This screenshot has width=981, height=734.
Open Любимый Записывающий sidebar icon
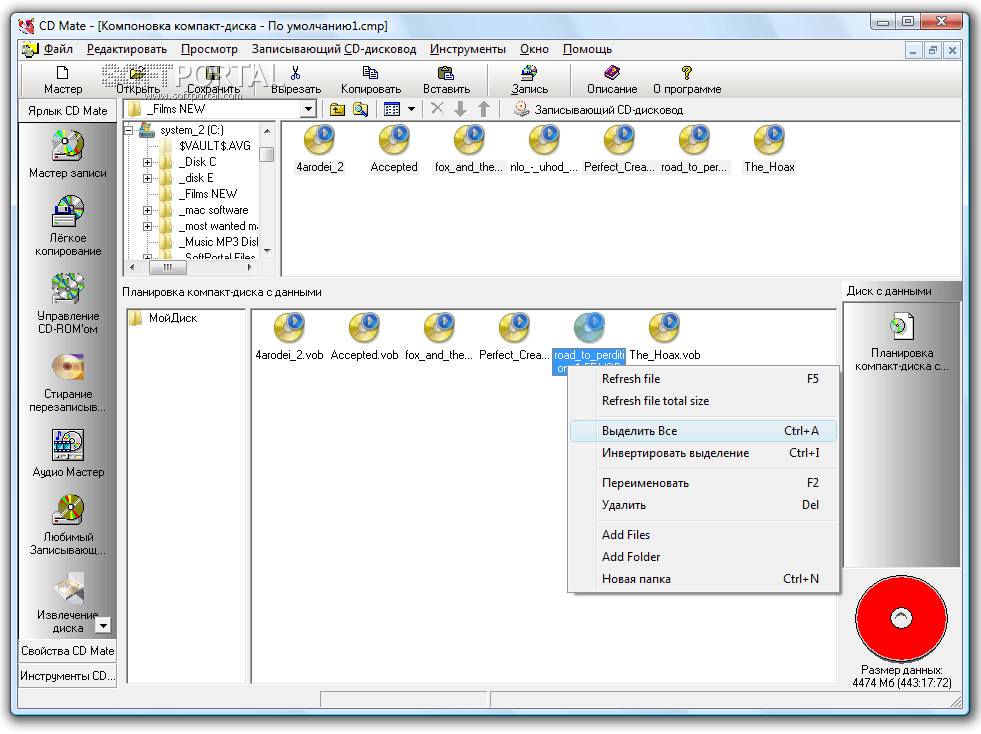click(68, 510)
